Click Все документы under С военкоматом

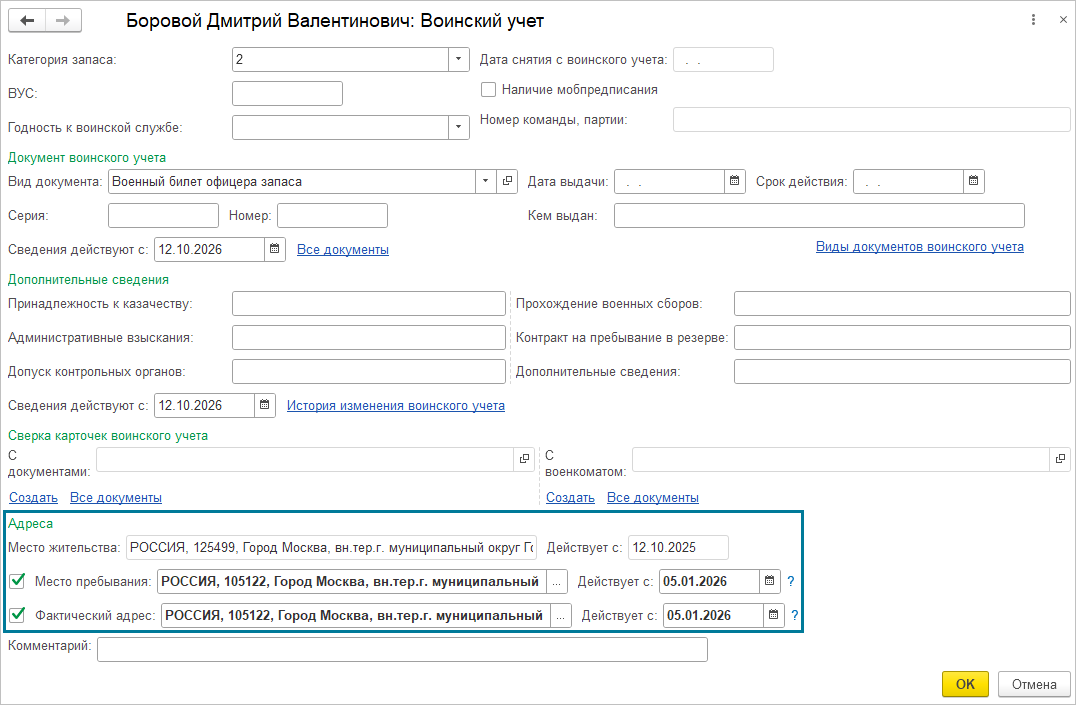653,498
